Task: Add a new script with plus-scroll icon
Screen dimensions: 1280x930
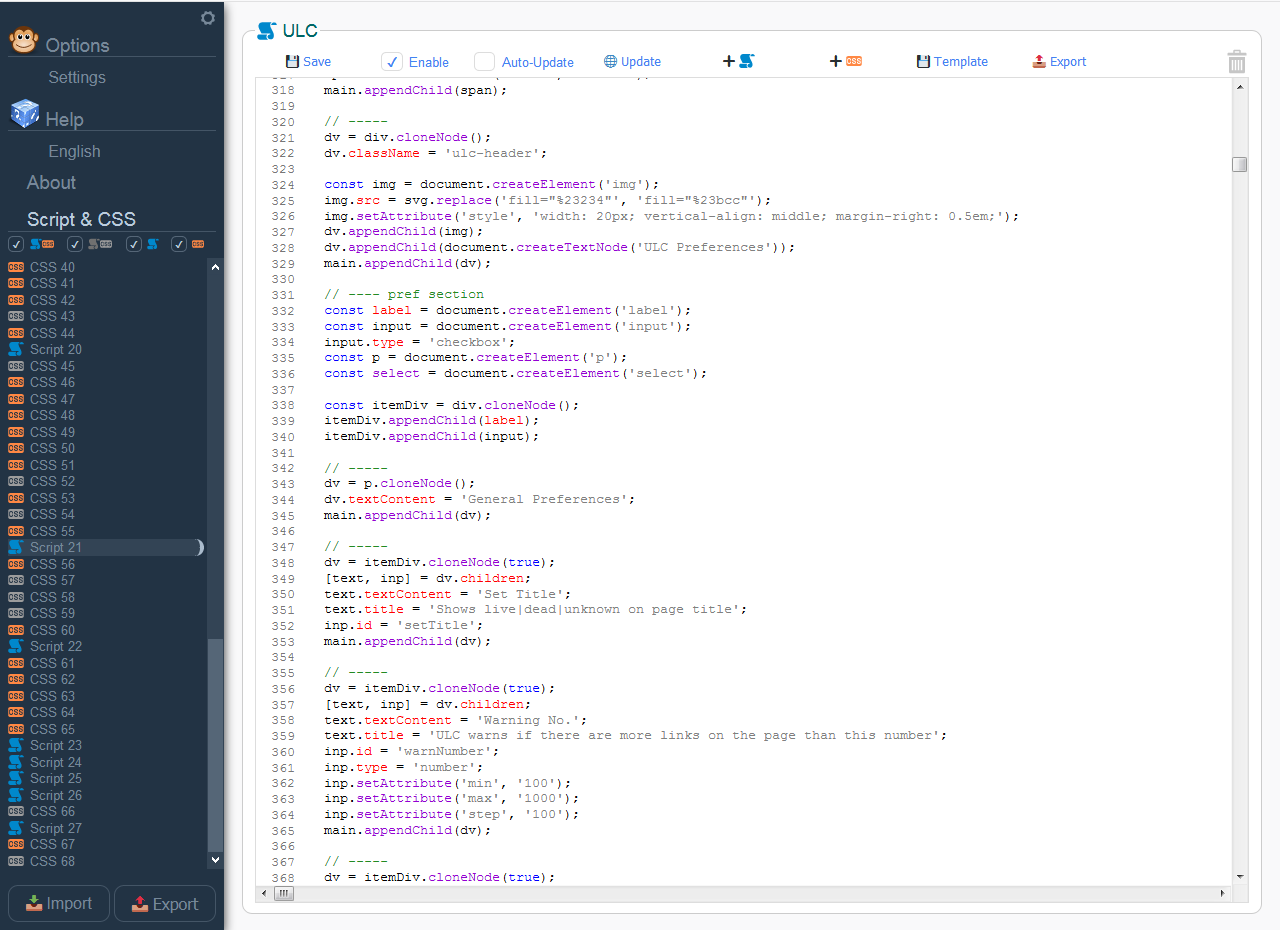Action: tap(738, 61)
